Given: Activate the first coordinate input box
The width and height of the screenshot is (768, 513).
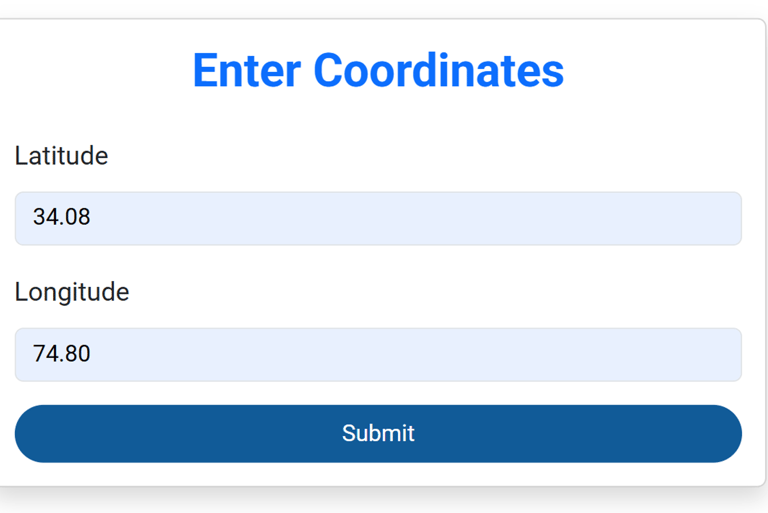Looking at the screenshot, I should pos(378,218).
